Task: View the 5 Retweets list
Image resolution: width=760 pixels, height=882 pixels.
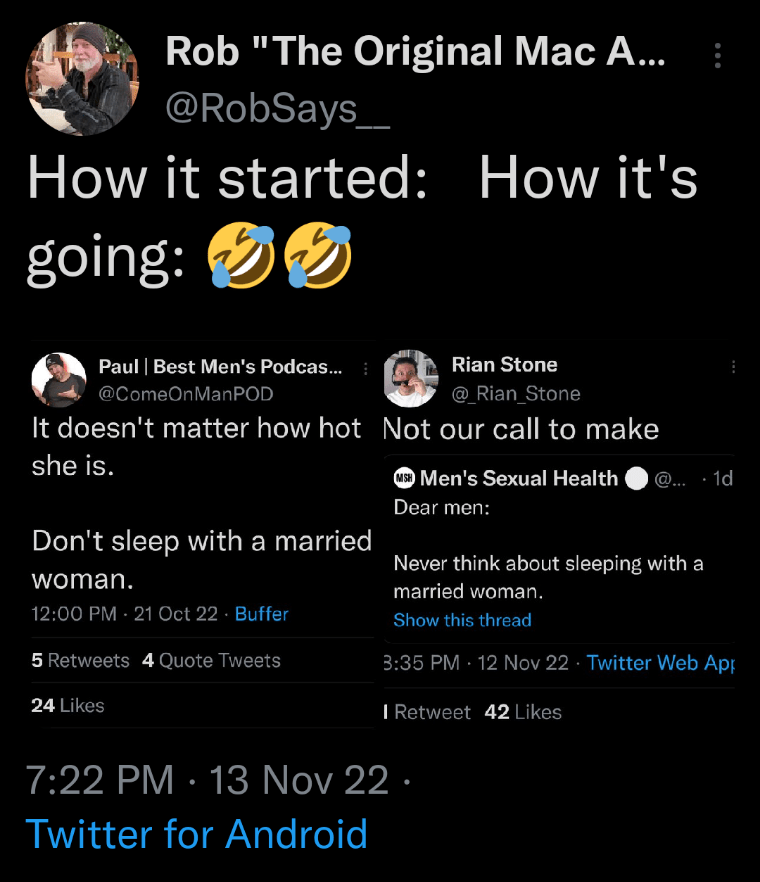Action: click(x=80, y=661)
